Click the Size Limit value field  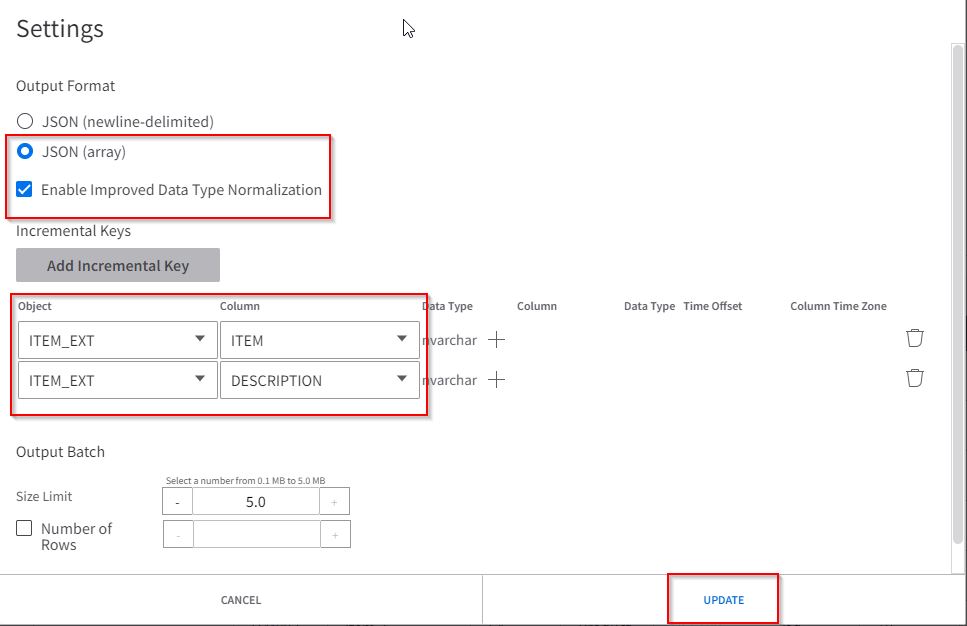coord(255,502)
